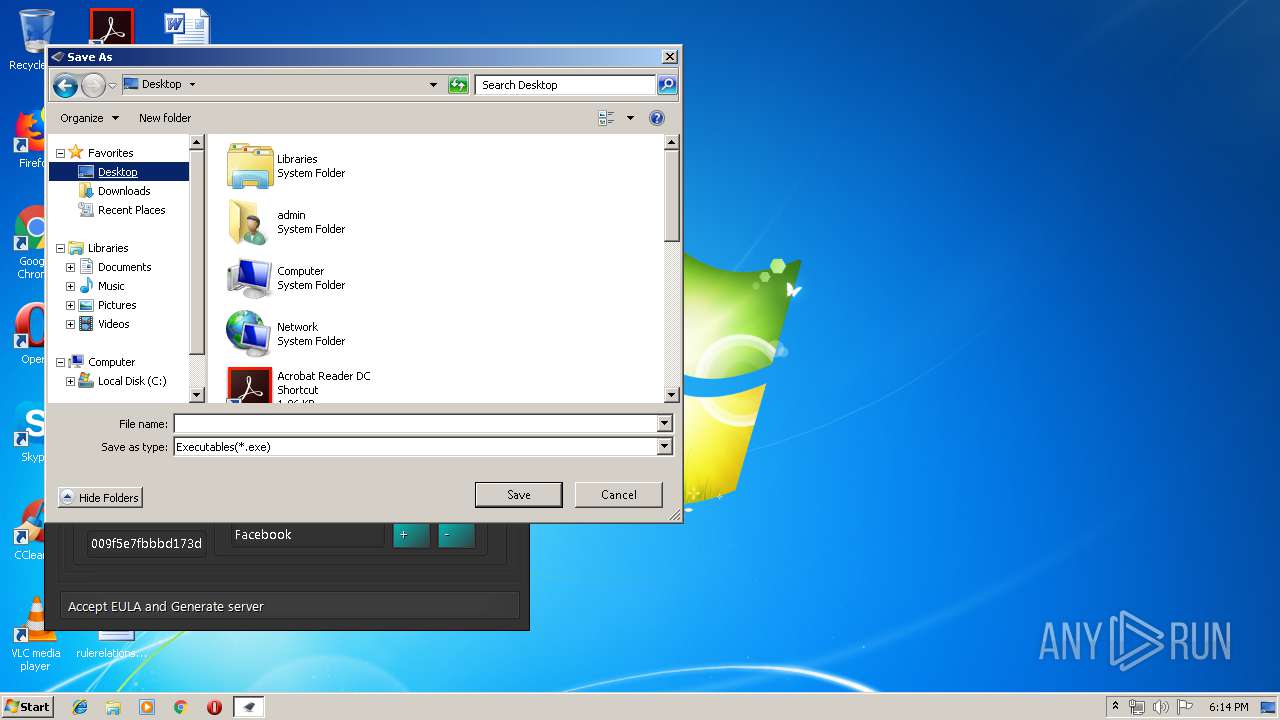Click the Back navigation arrow in Save As
1280x720 pixels.
[66, 85]
